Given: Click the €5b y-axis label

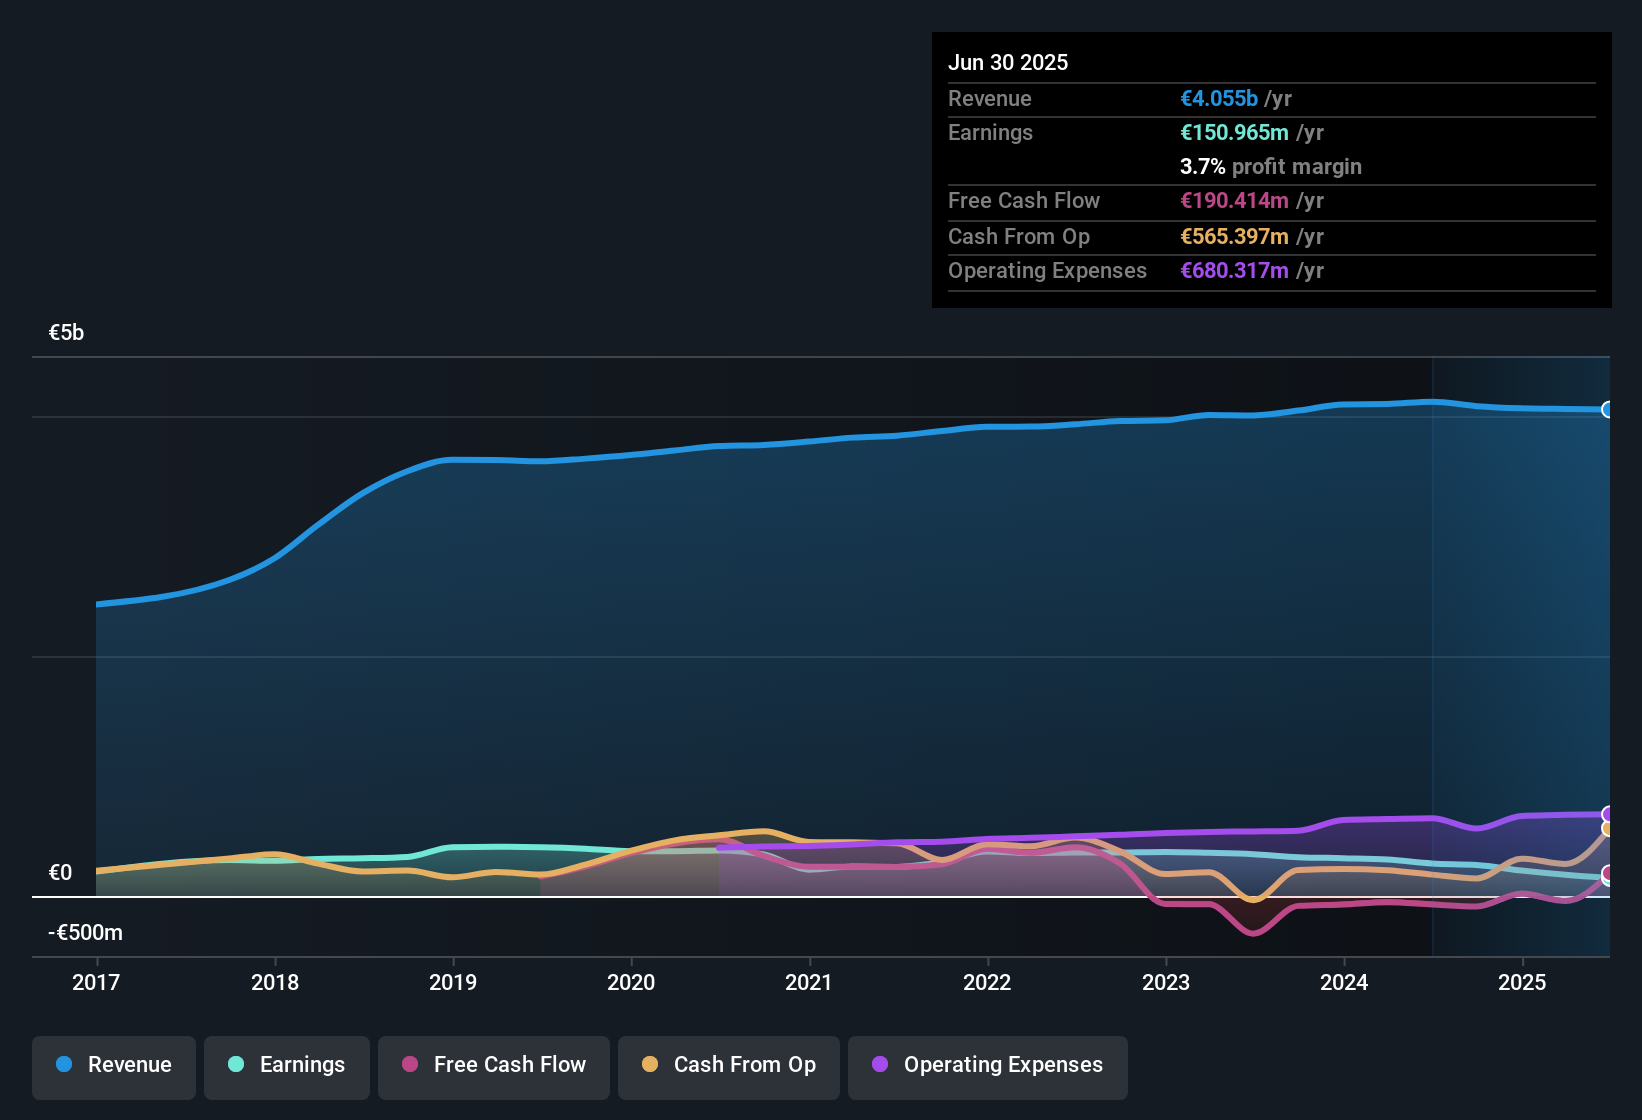Looking at the screenshot, I should pyautogui.click(x=67, y=333).
